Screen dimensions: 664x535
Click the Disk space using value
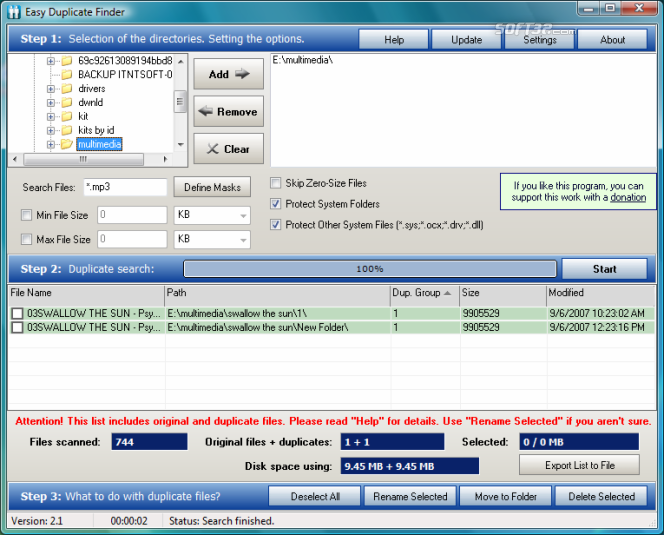409,466
